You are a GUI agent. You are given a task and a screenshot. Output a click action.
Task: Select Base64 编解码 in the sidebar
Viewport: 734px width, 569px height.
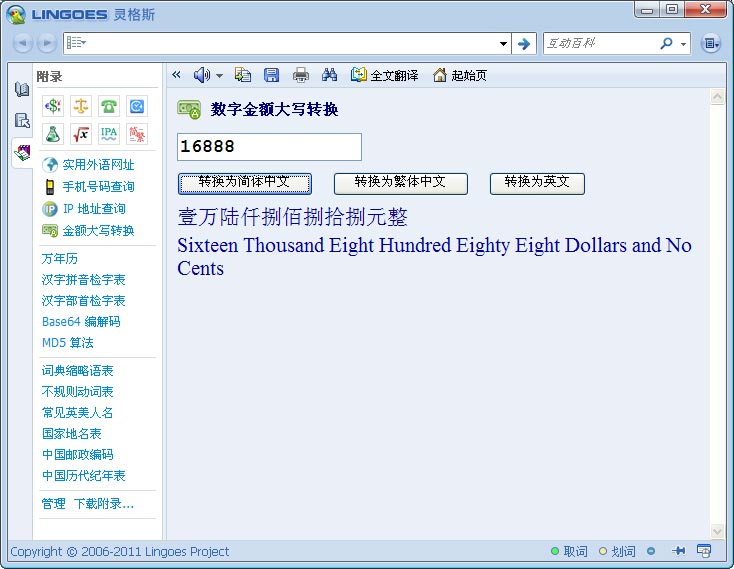[81, 322]
